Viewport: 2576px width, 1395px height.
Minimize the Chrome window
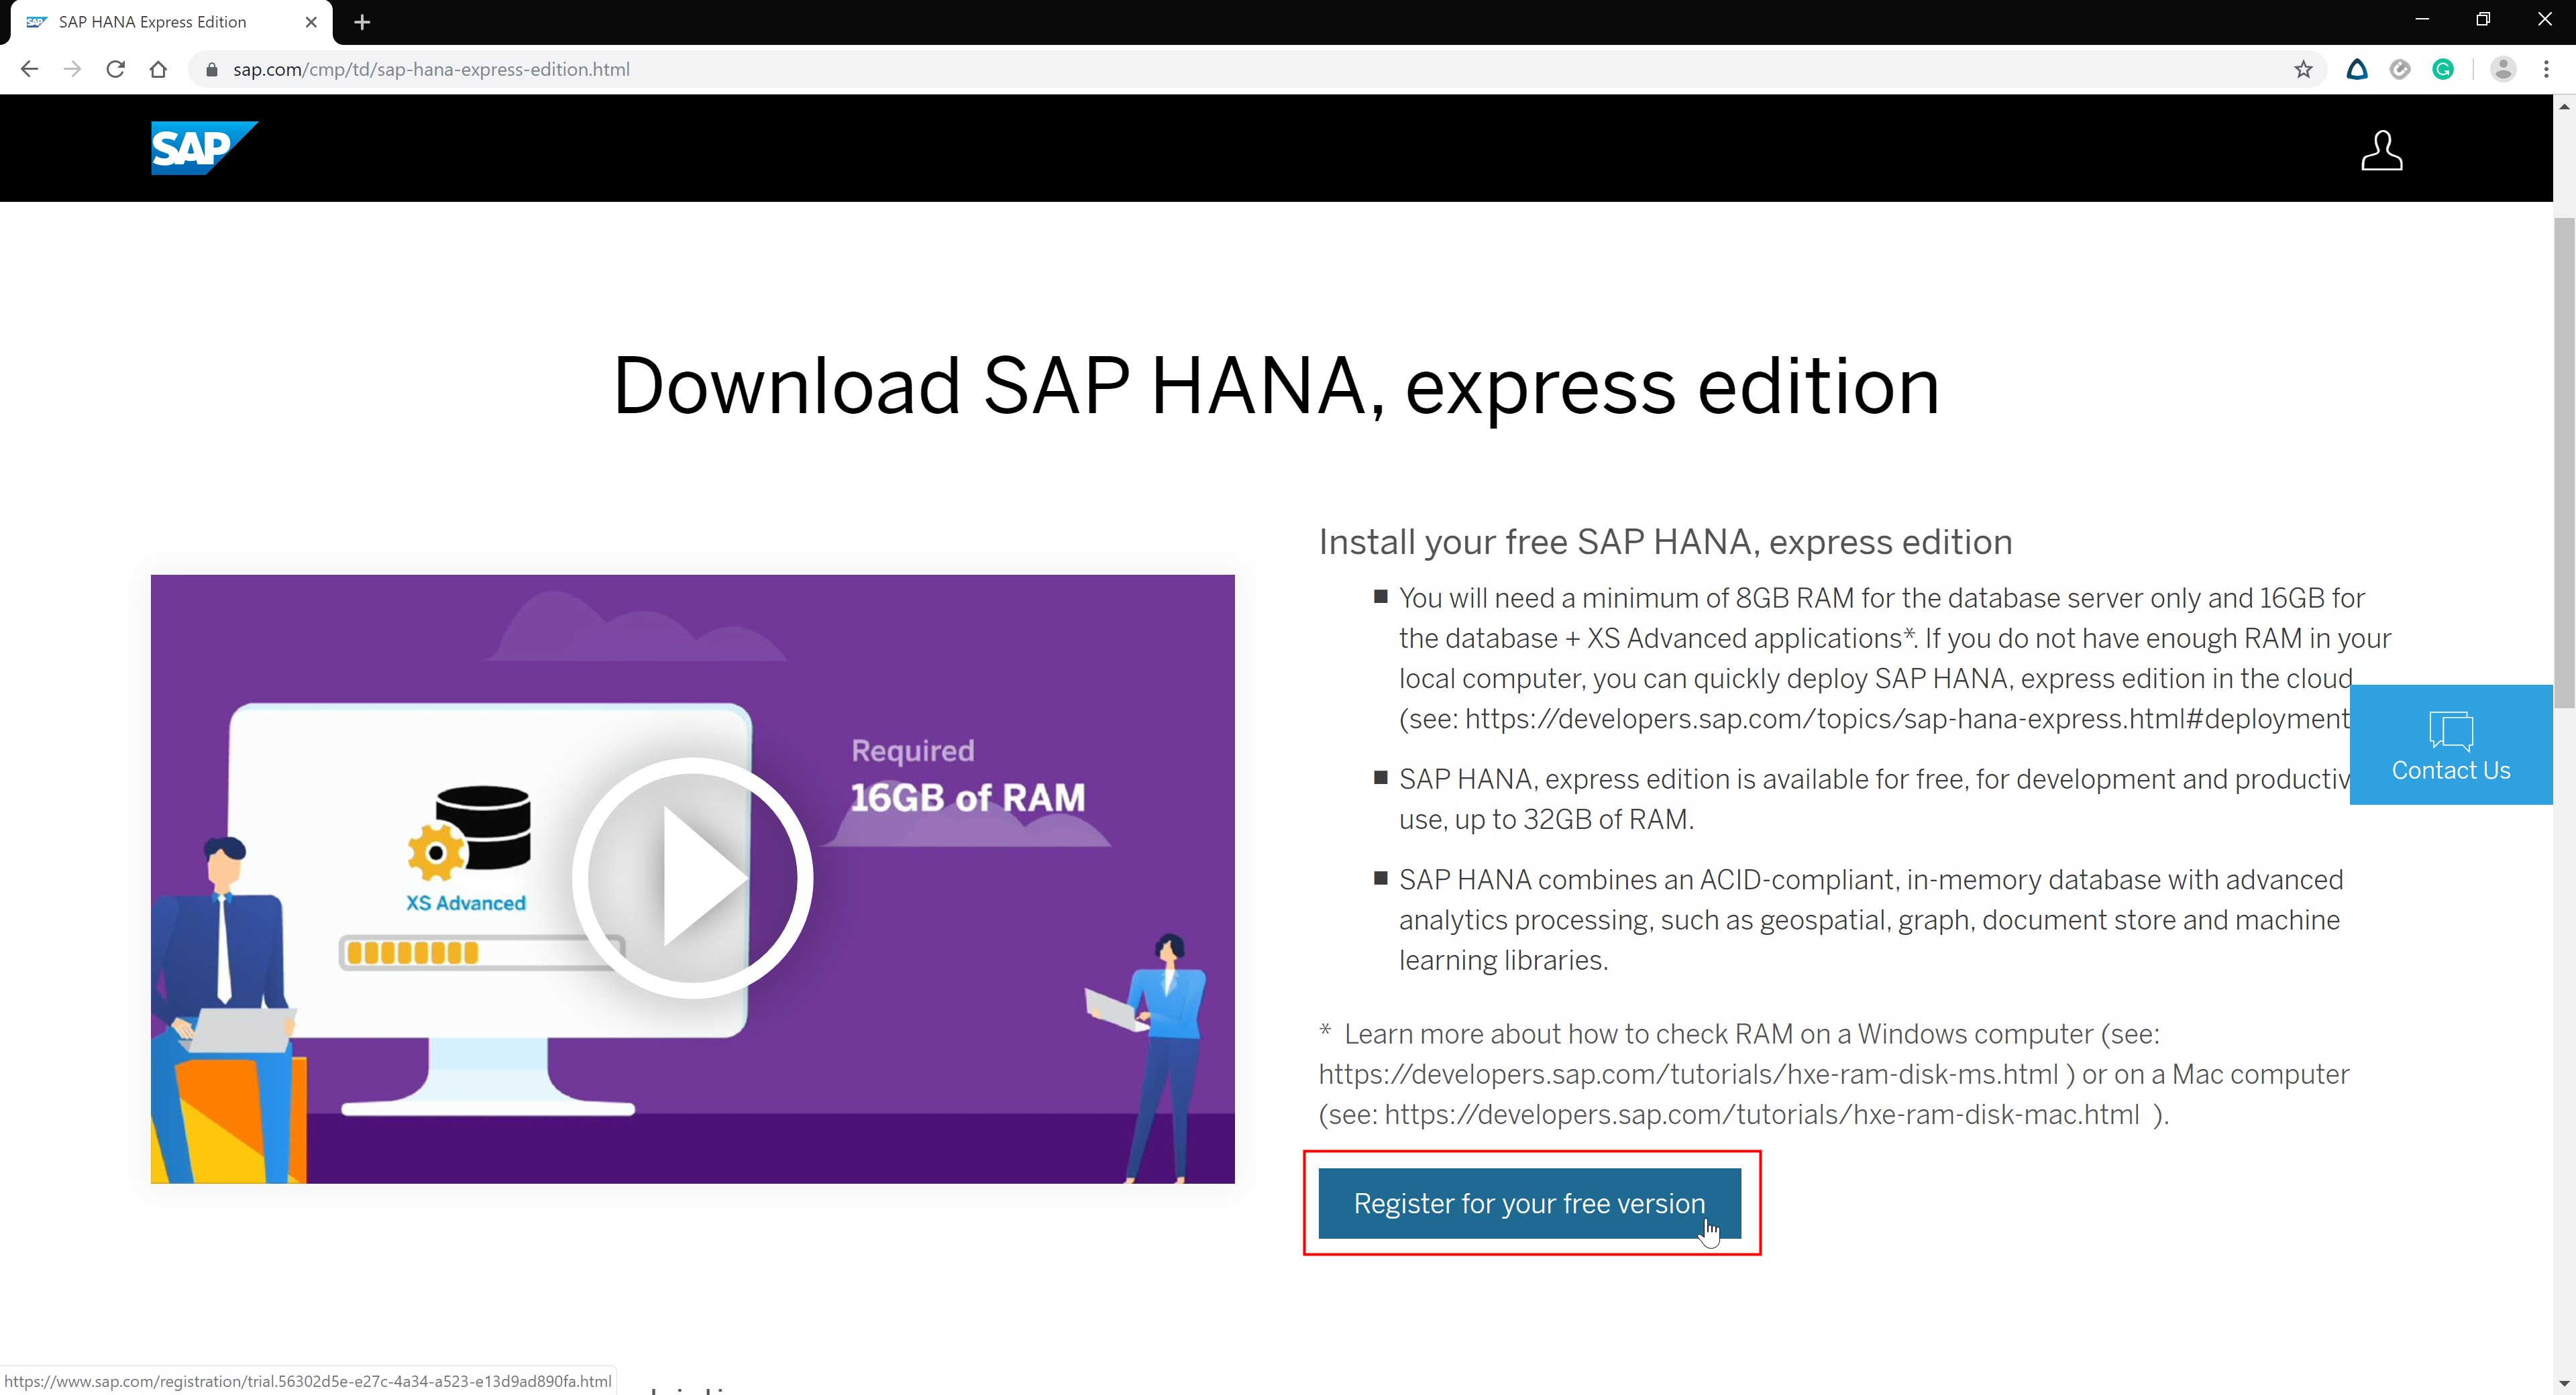pos(2422,19)
